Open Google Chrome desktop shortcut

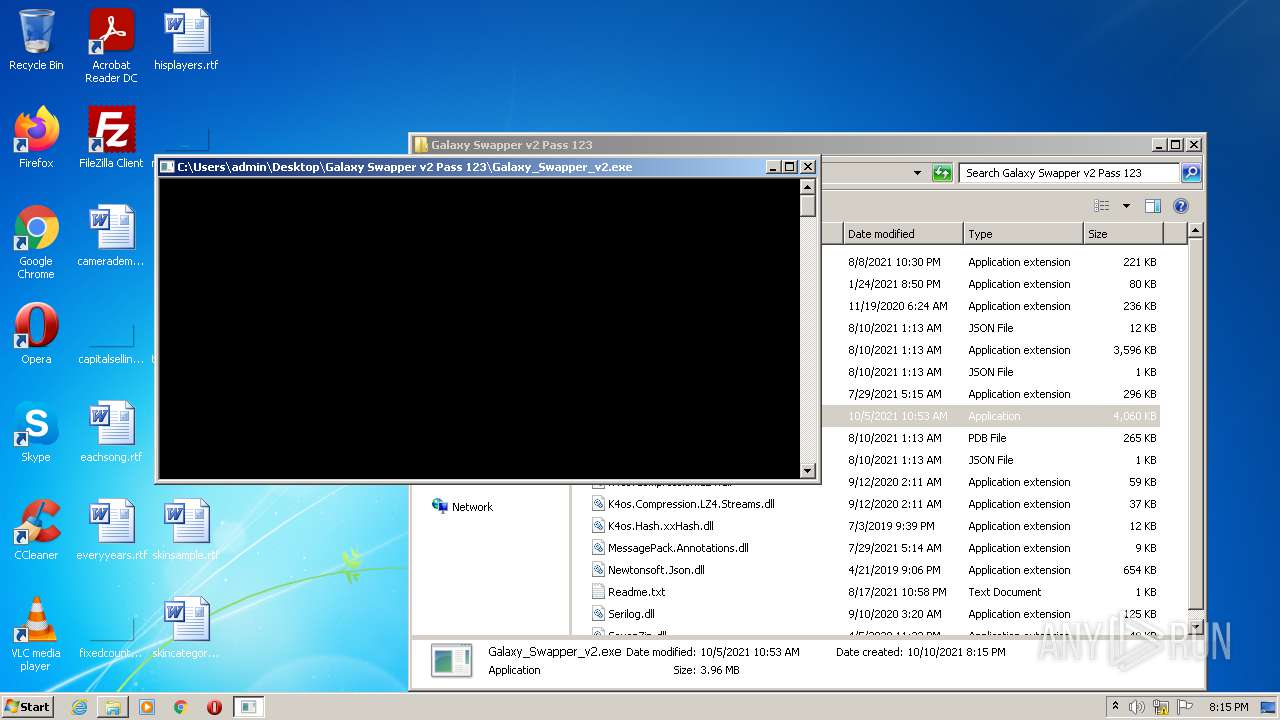[36, 242]
